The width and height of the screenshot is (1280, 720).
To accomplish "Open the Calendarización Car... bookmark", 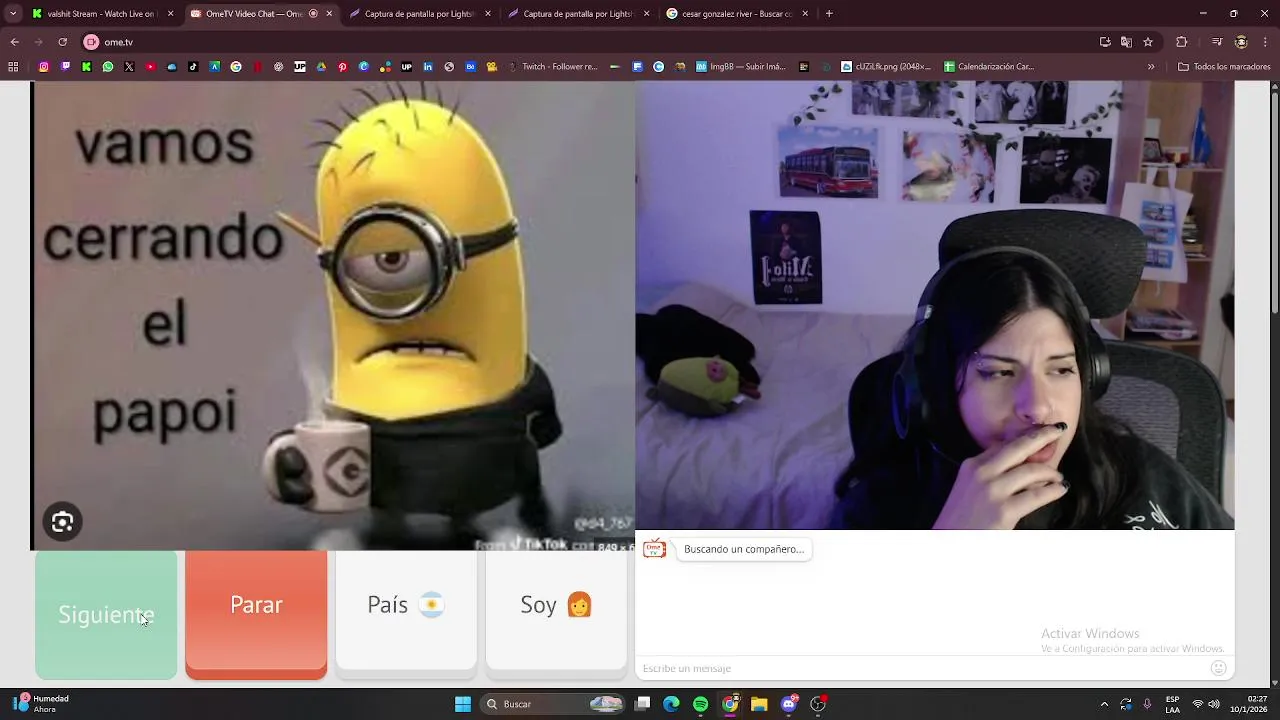I will pyautogui.click(x=990, y=67).
